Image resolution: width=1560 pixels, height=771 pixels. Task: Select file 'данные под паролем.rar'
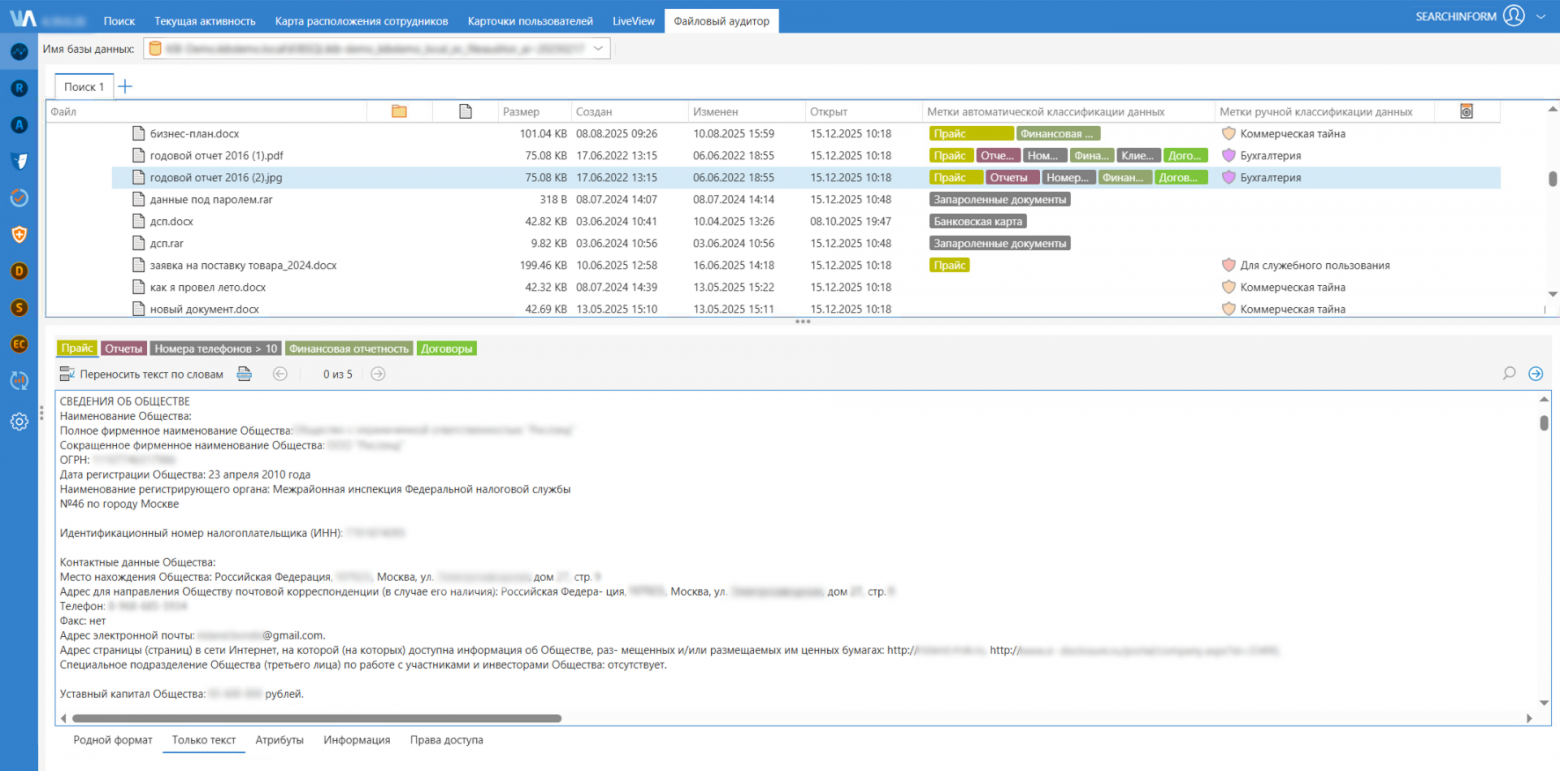point(211,200)
